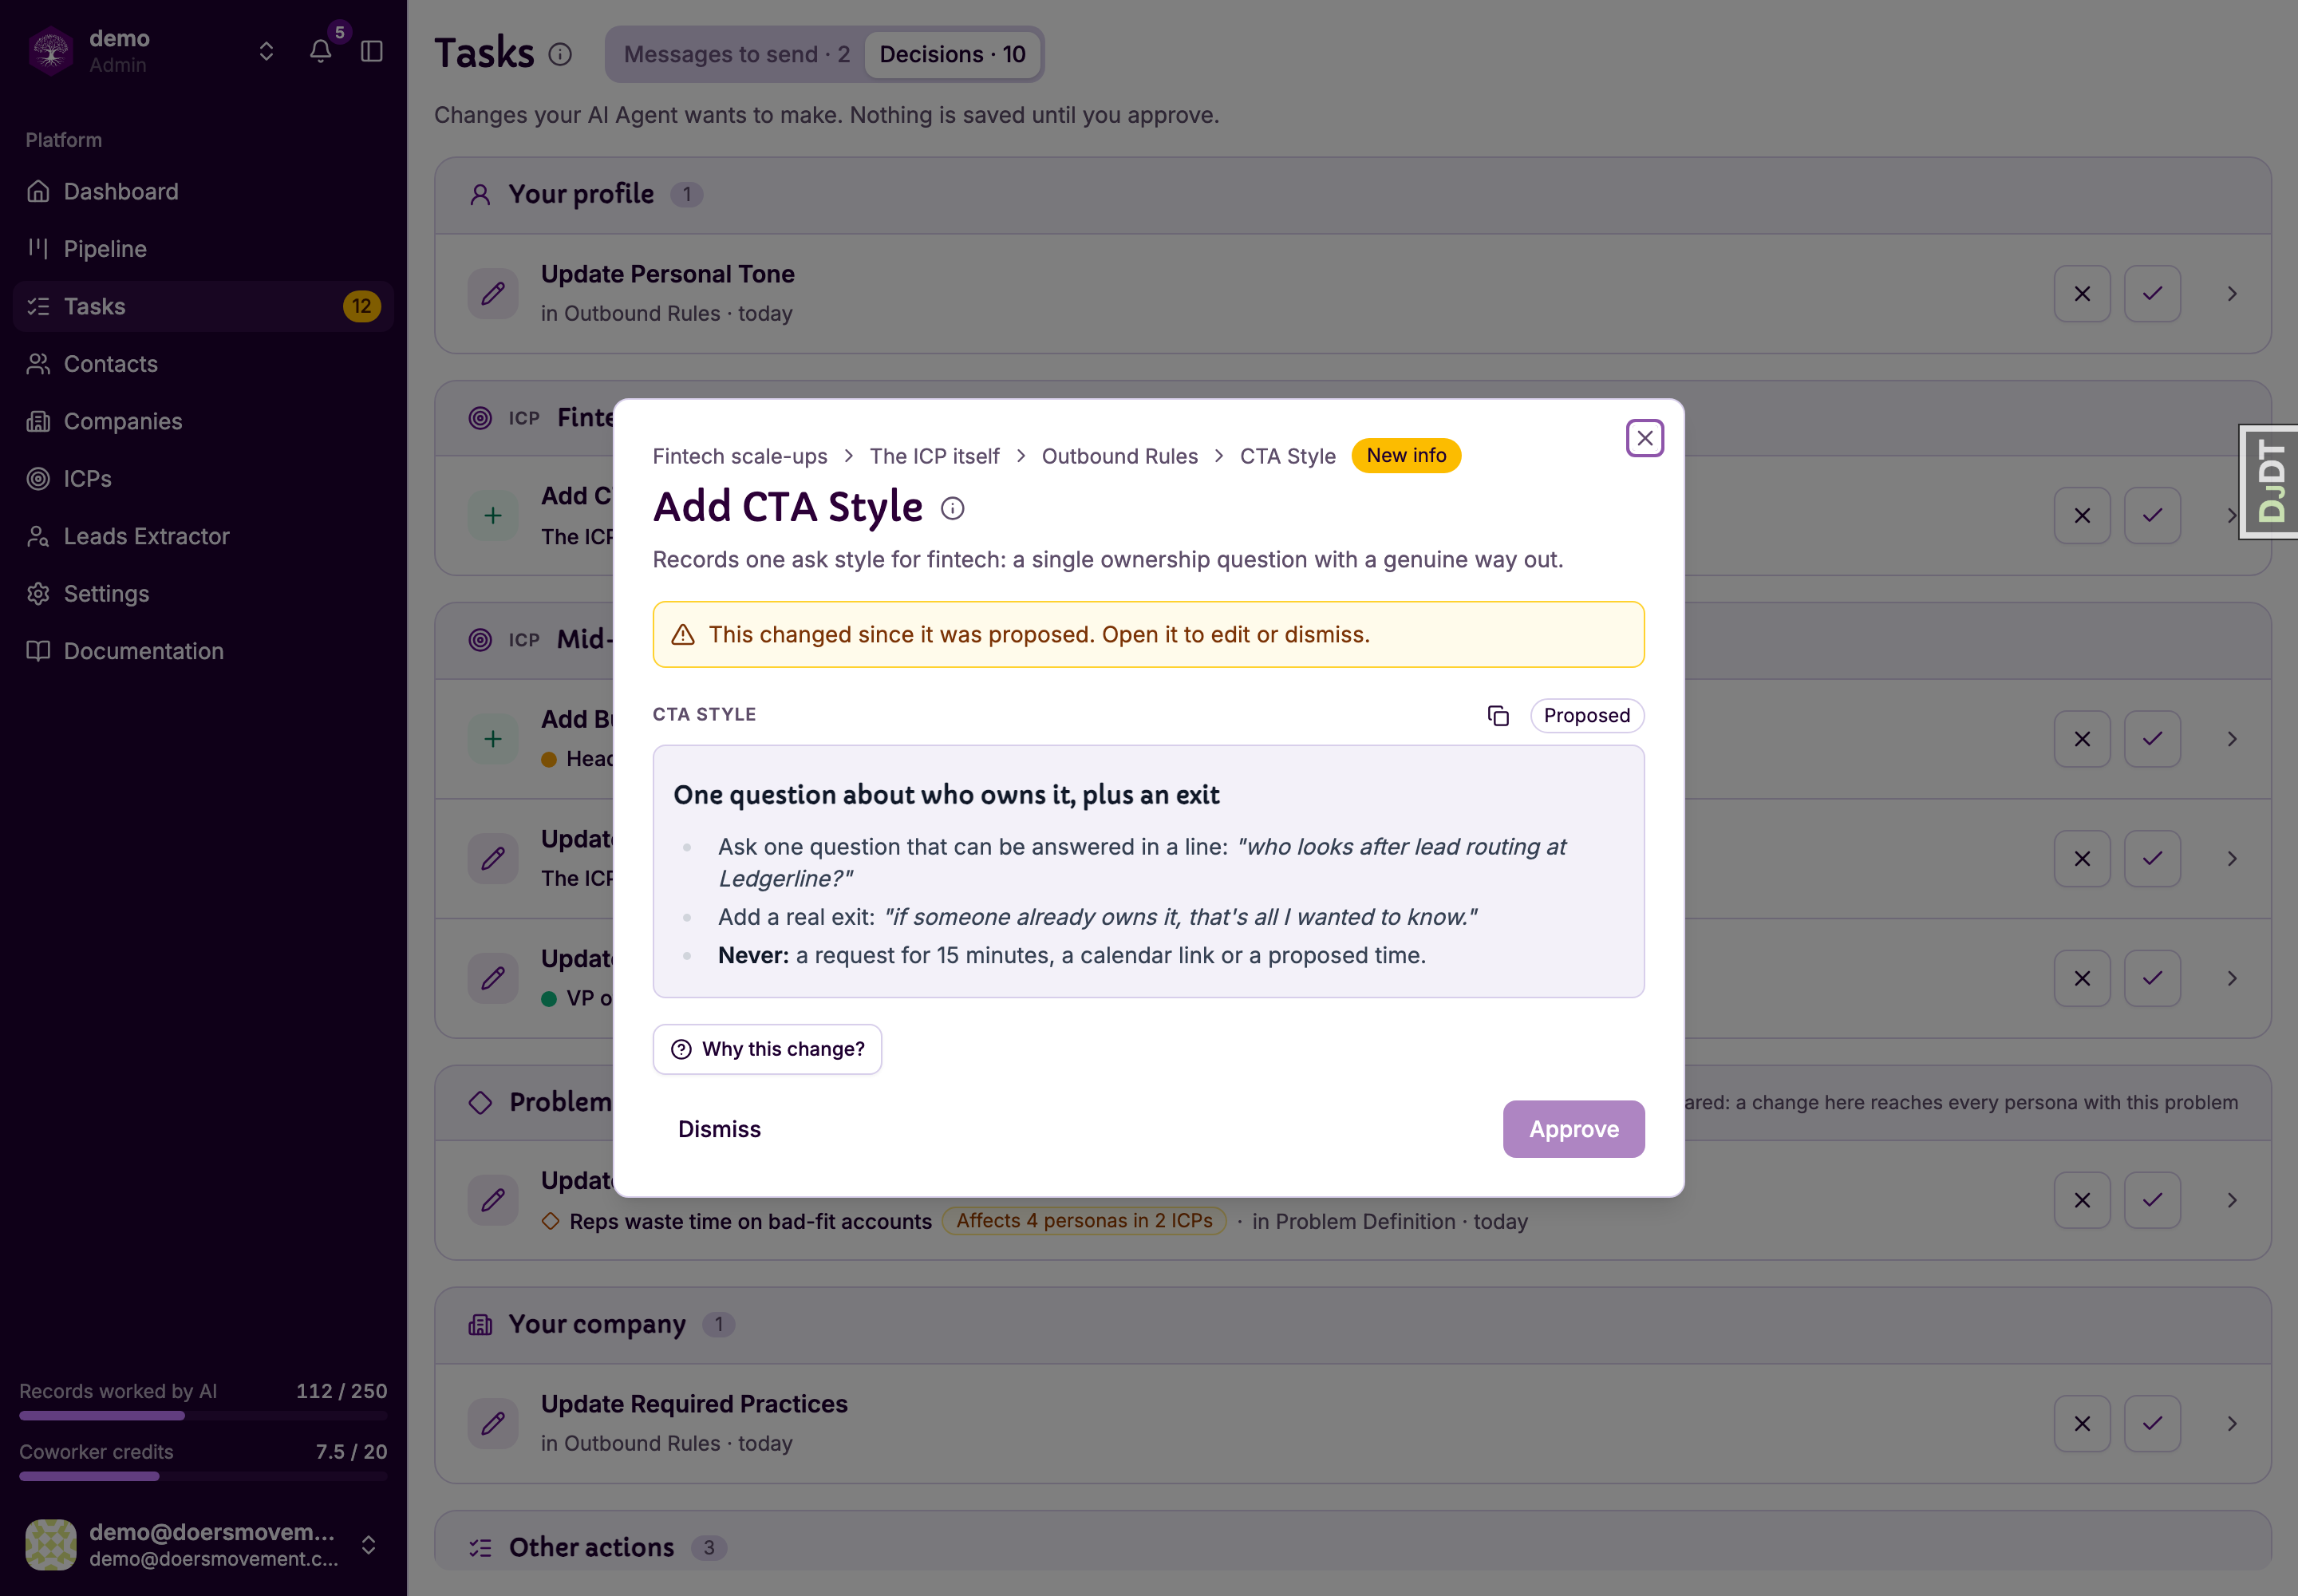Click info icon beside Tasks heading
The width and height of the screenshot is (2298, 1596).
(x=560, y=54)
